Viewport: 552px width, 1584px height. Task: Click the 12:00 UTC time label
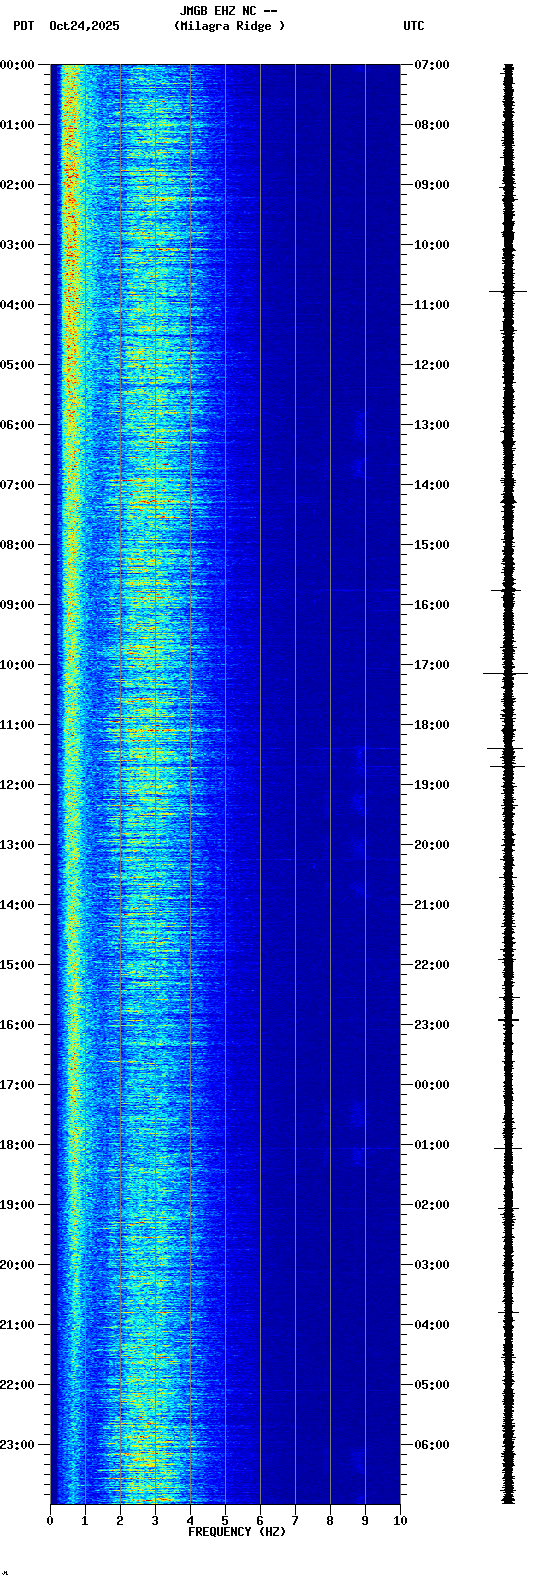(x=432, y=365)
